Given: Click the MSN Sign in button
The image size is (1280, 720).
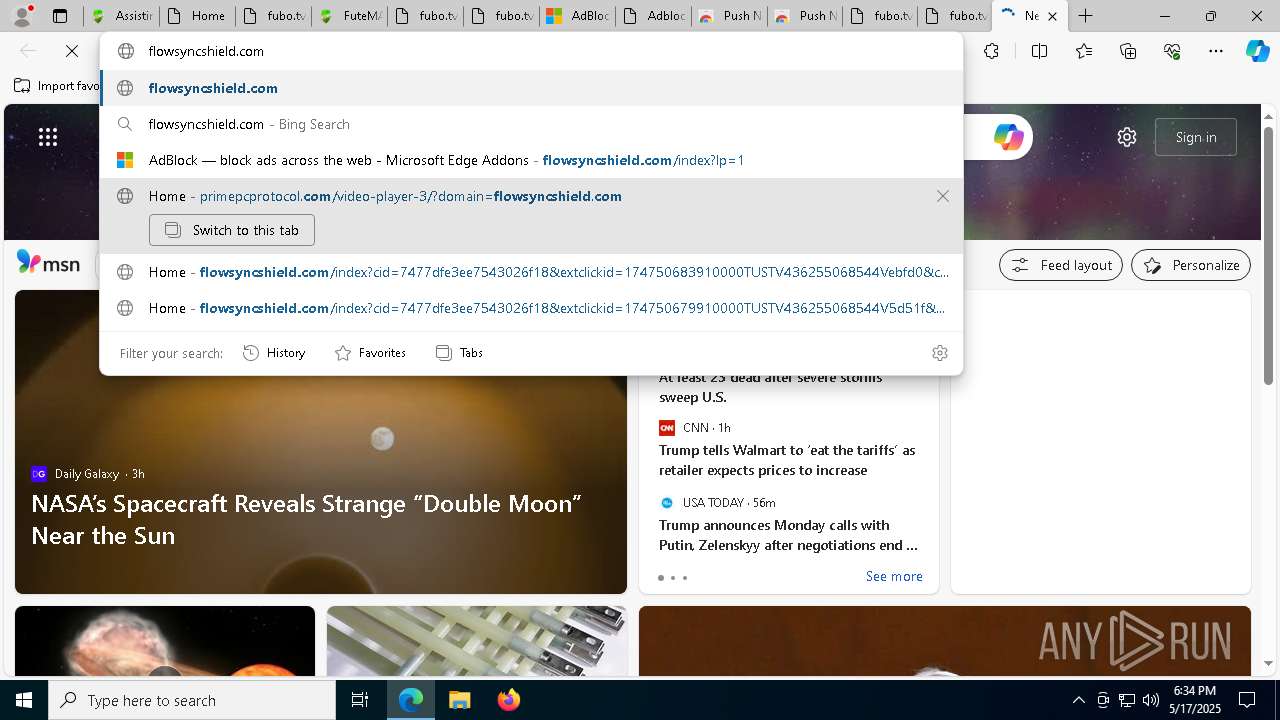Looking at the screenshot, I should [x=1196, y=137].
